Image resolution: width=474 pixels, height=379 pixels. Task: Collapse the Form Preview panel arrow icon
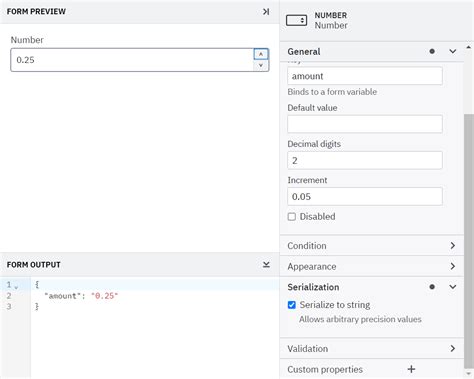[x=266, y=12]
